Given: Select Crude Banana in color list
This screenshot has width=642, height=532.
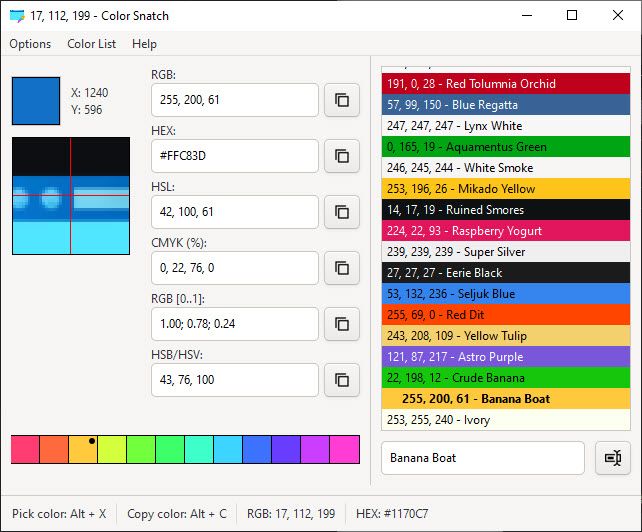Looking at the screenshot, I should tap(506, 378).
